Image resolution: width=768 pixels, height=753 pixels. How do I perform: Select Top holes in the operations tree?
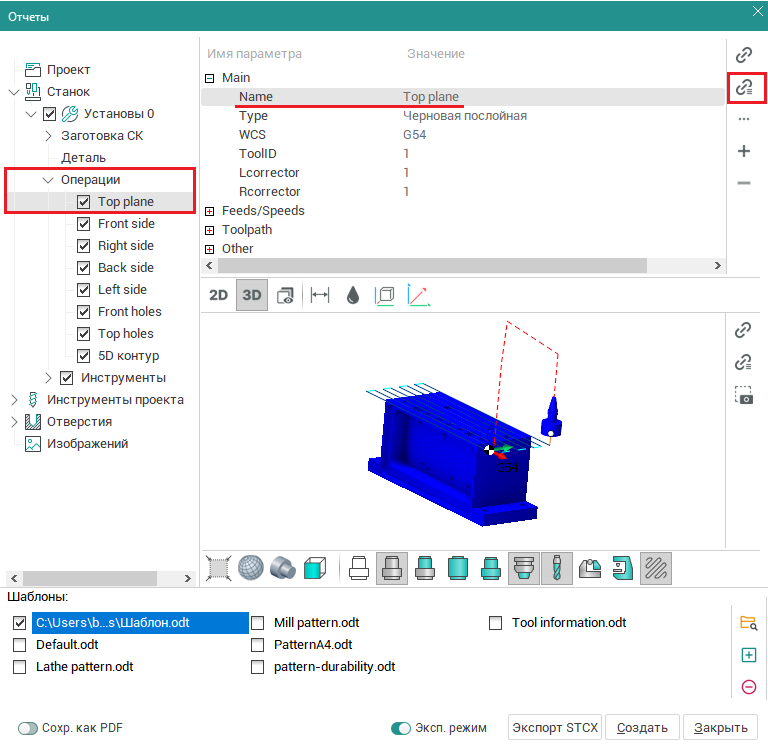[125, 334]
